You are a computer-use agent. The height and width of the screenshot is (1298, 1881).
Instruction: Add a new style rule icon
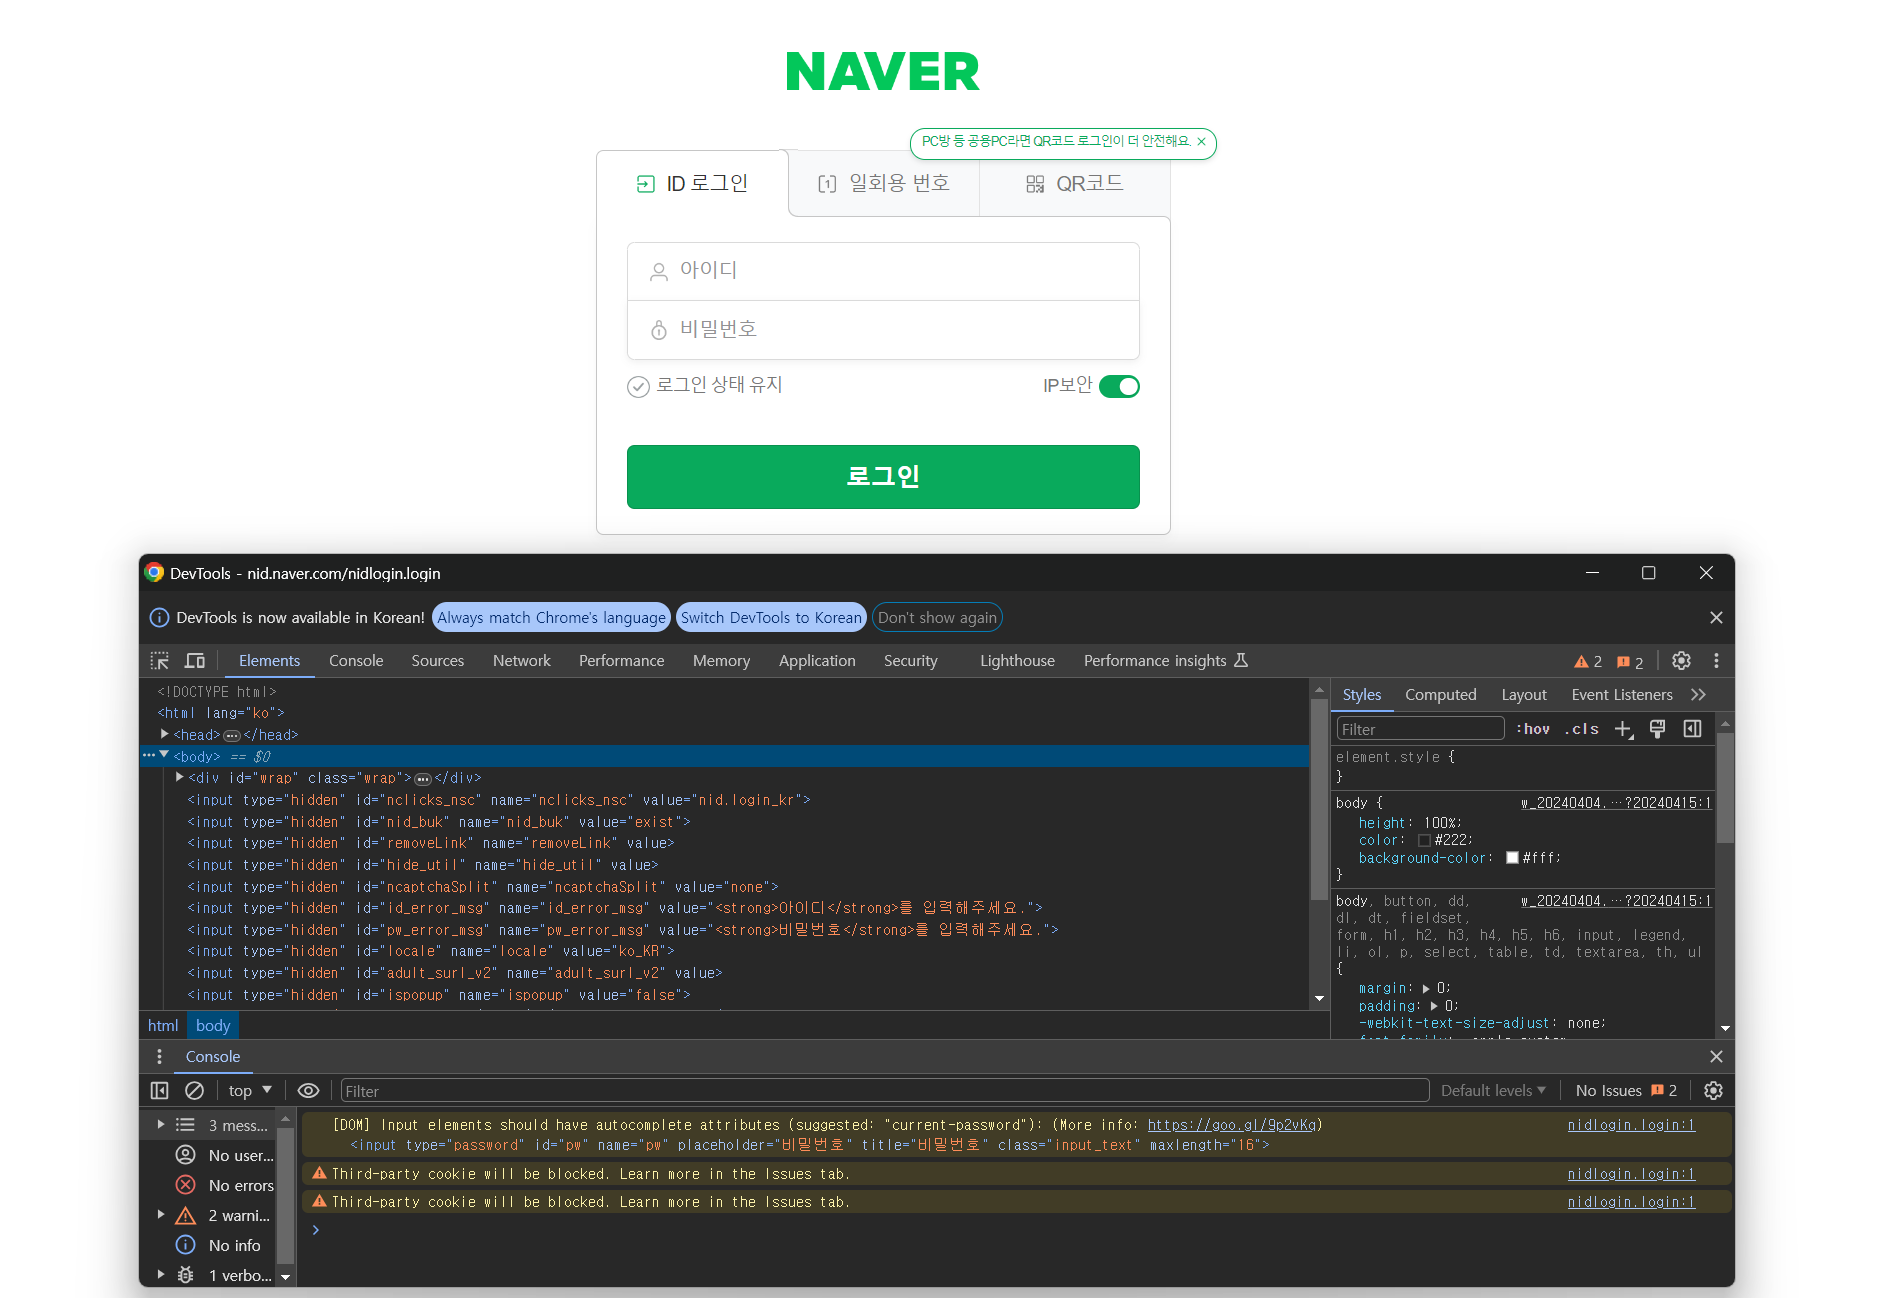[1624, 730]
